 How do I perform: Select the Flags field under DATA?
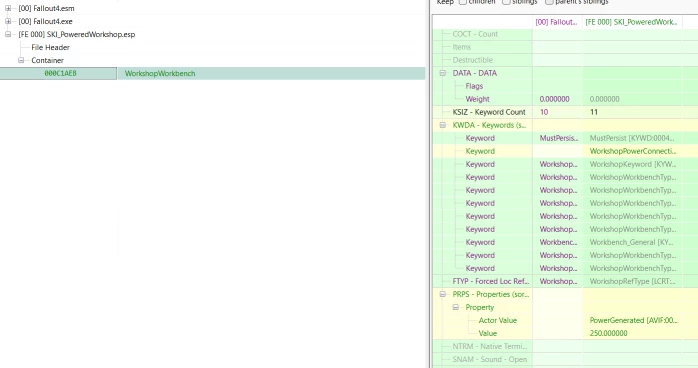pyautogui.click(x=474, y=86)
